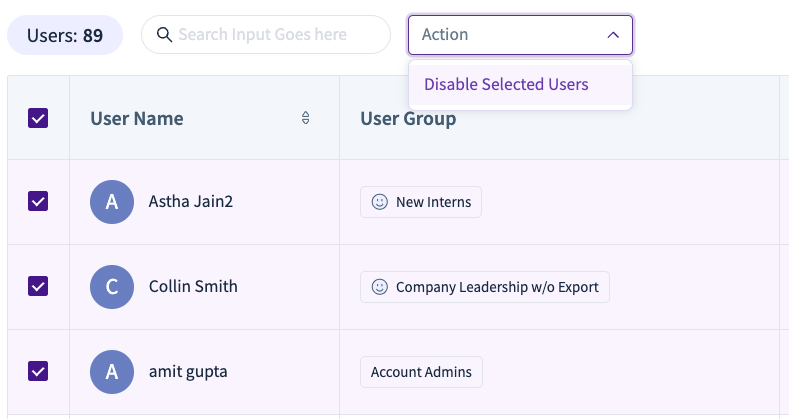Viewport: 789px width, 419px height.
Task: Collapse the Action dropdown chevron
Action: (613, 35)
